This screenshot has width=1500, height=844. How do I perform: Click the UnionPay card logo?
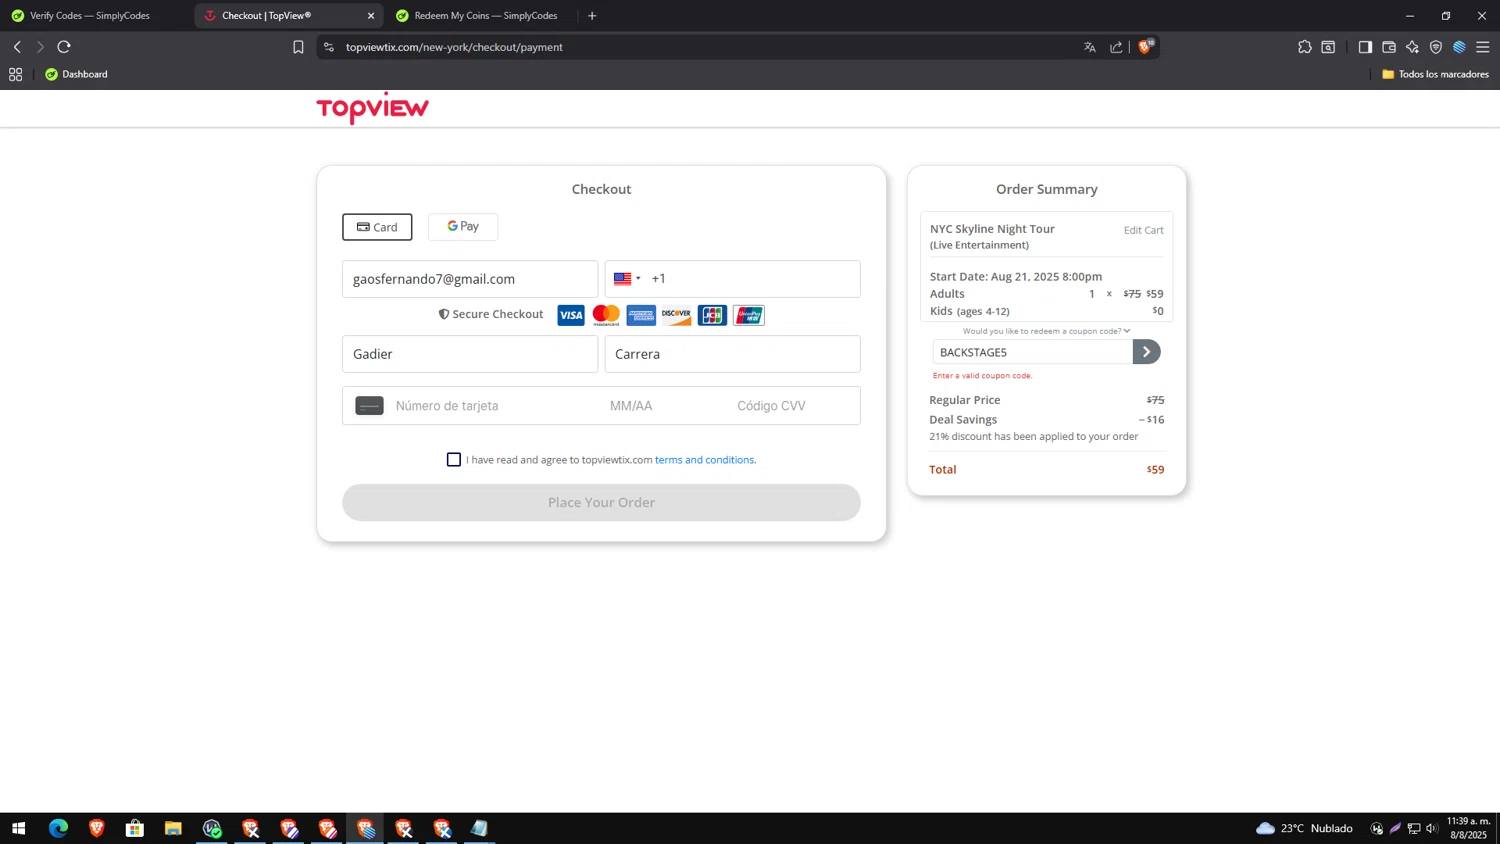pos(748,315)
